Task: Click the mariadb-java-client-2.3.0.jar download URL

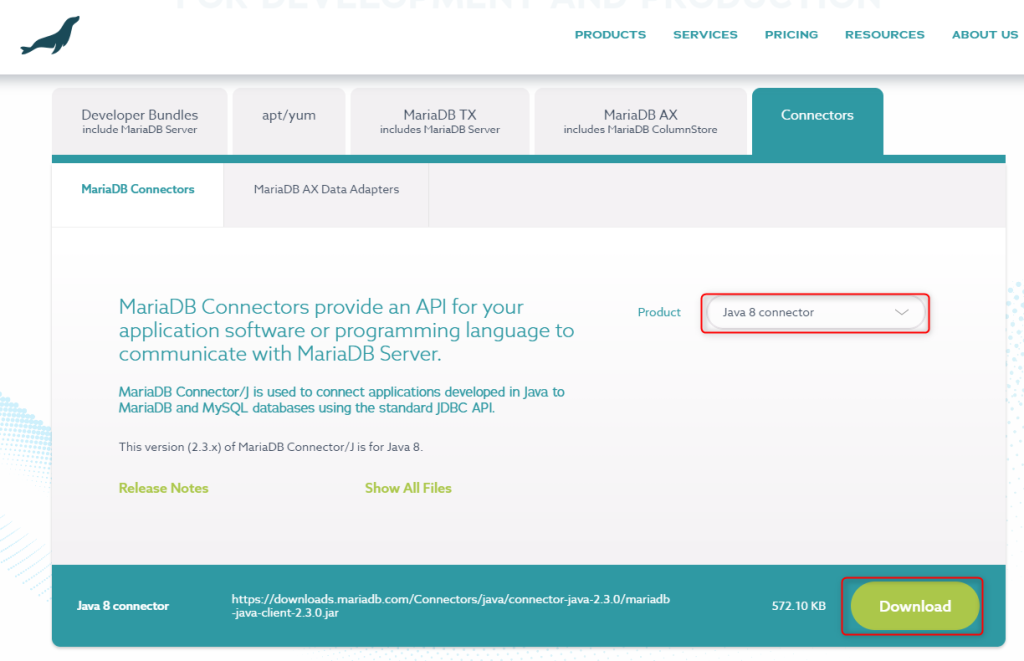Action: click(451, 605)
